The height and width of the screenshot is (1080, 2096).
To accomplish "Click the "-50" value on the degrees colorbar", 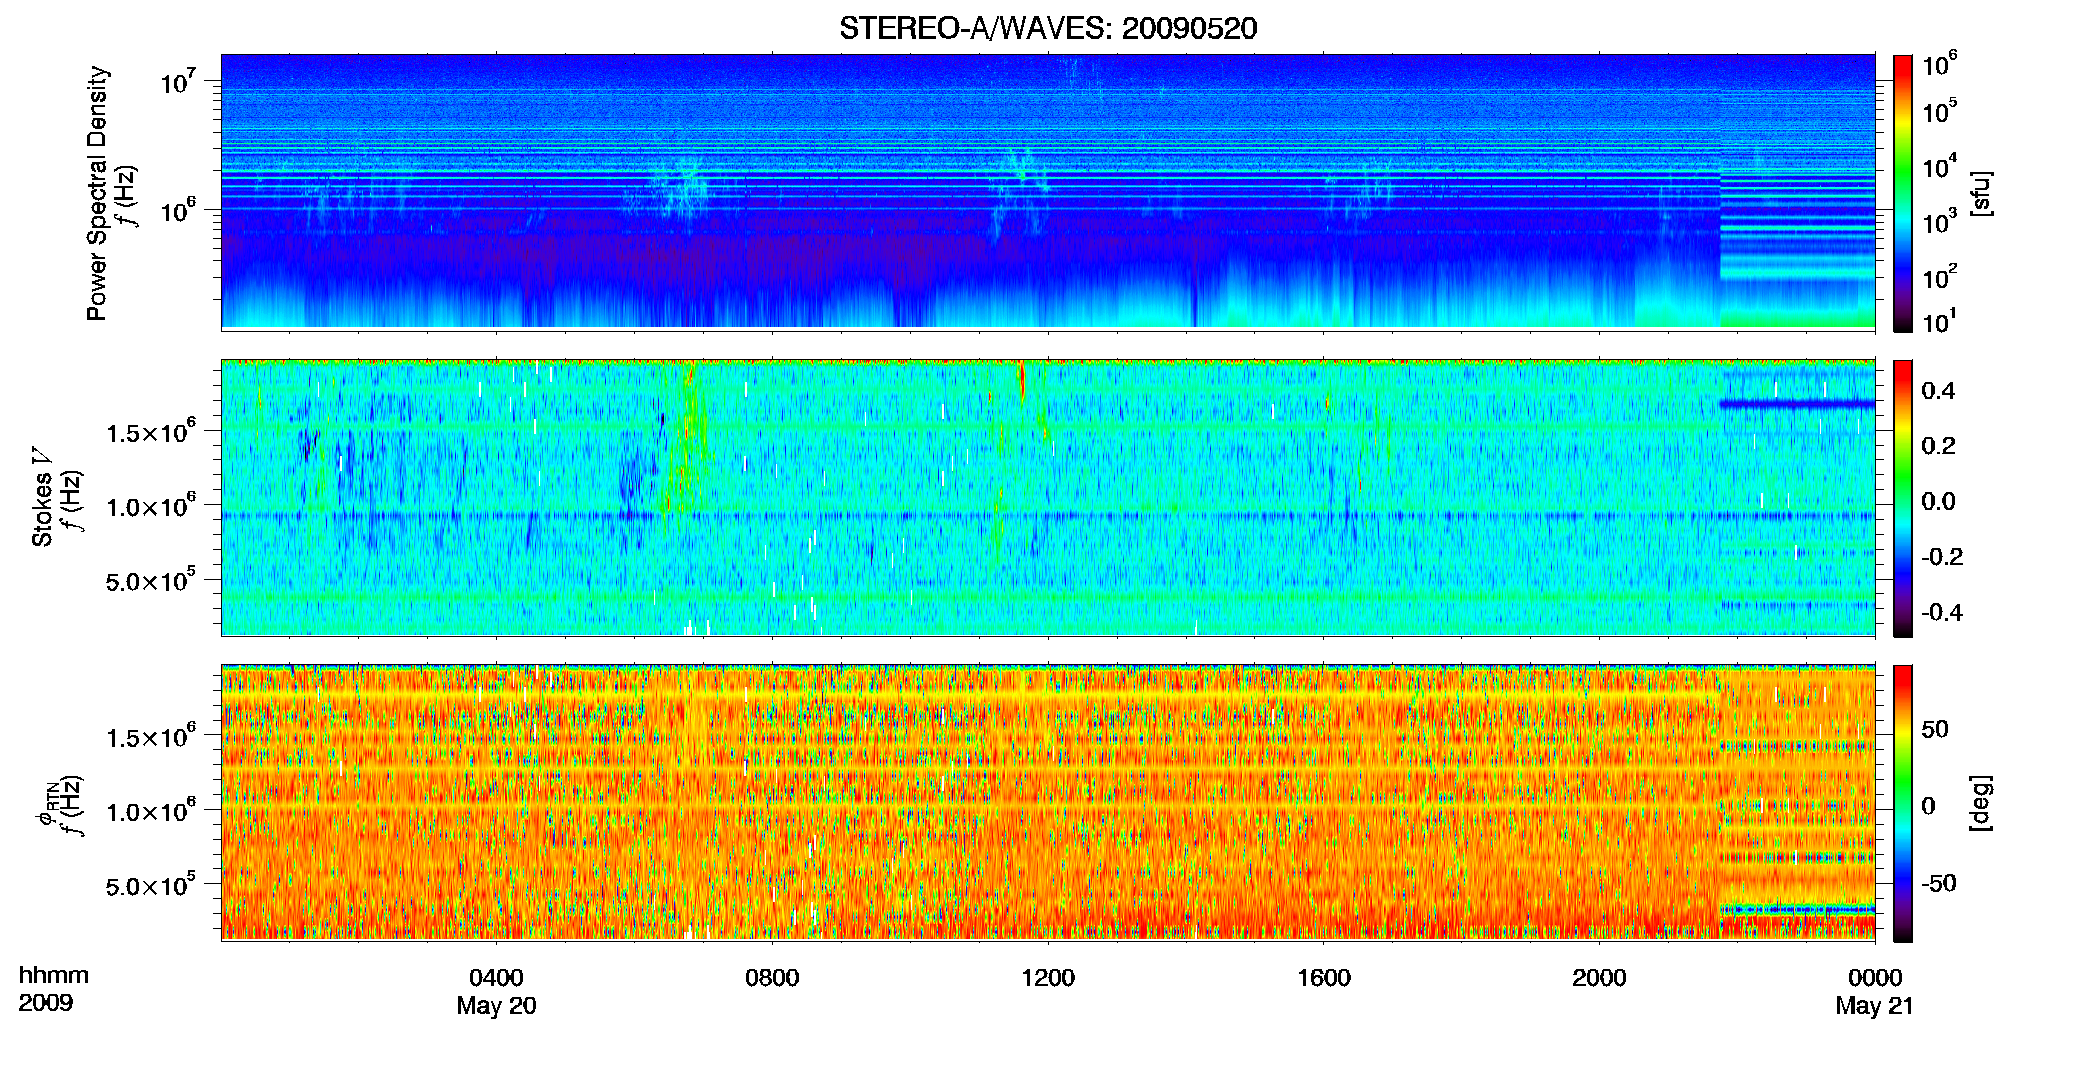I will point(1938,883).
